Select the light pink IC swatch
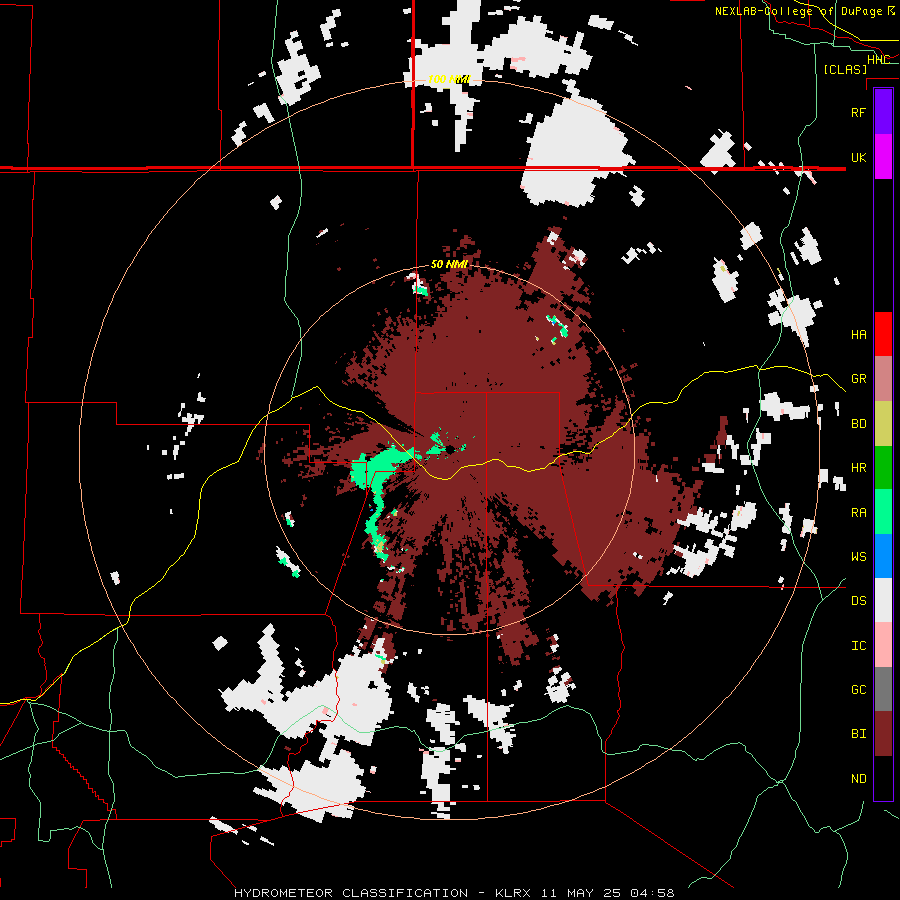 883,645
